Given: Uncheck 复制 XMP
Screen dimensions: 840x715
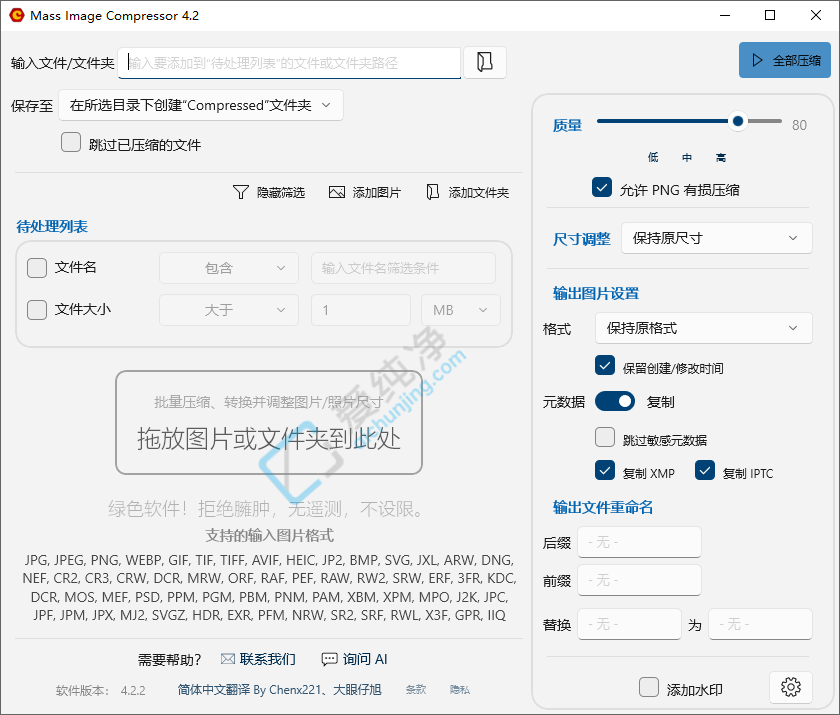Looking at the screenshot, I should click(605, 471).
